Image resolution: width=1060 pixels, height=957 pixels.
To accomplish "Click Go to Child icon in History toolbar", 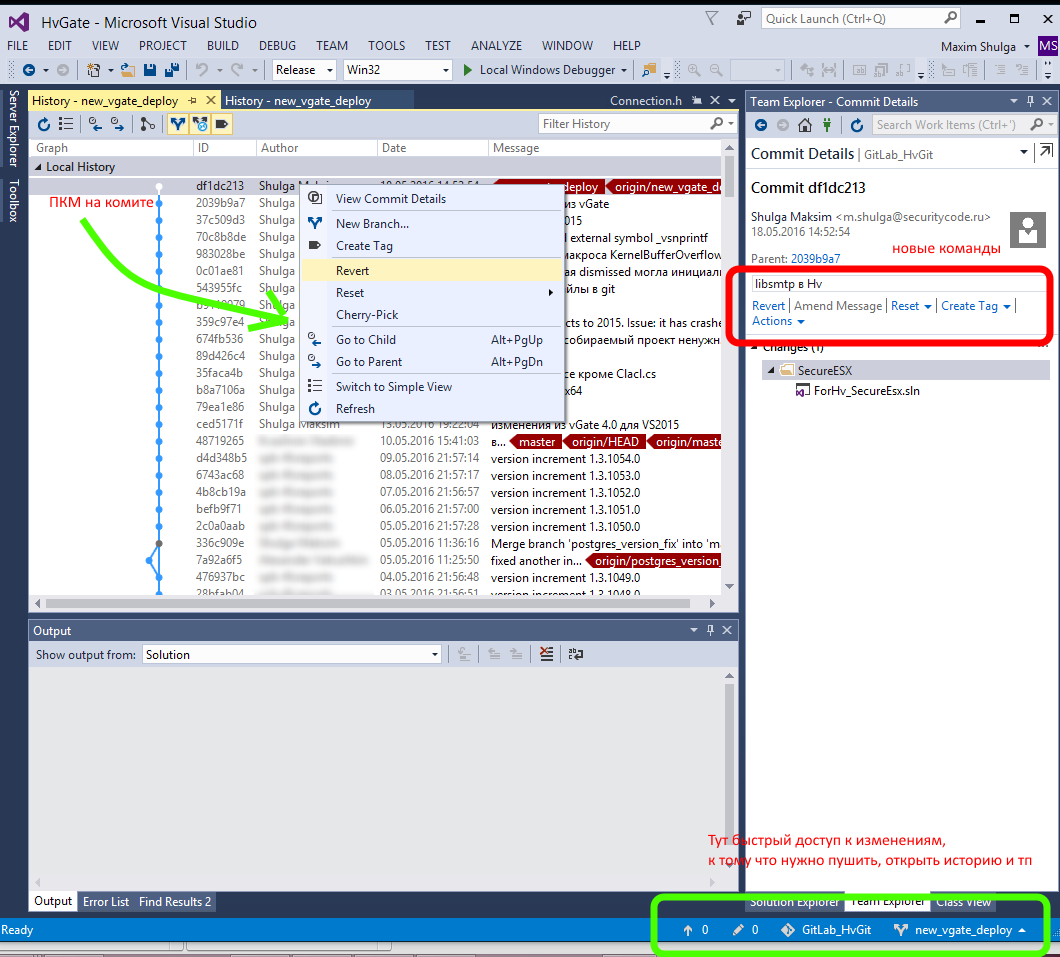I will pyautogui.click(x=95, y=124).
